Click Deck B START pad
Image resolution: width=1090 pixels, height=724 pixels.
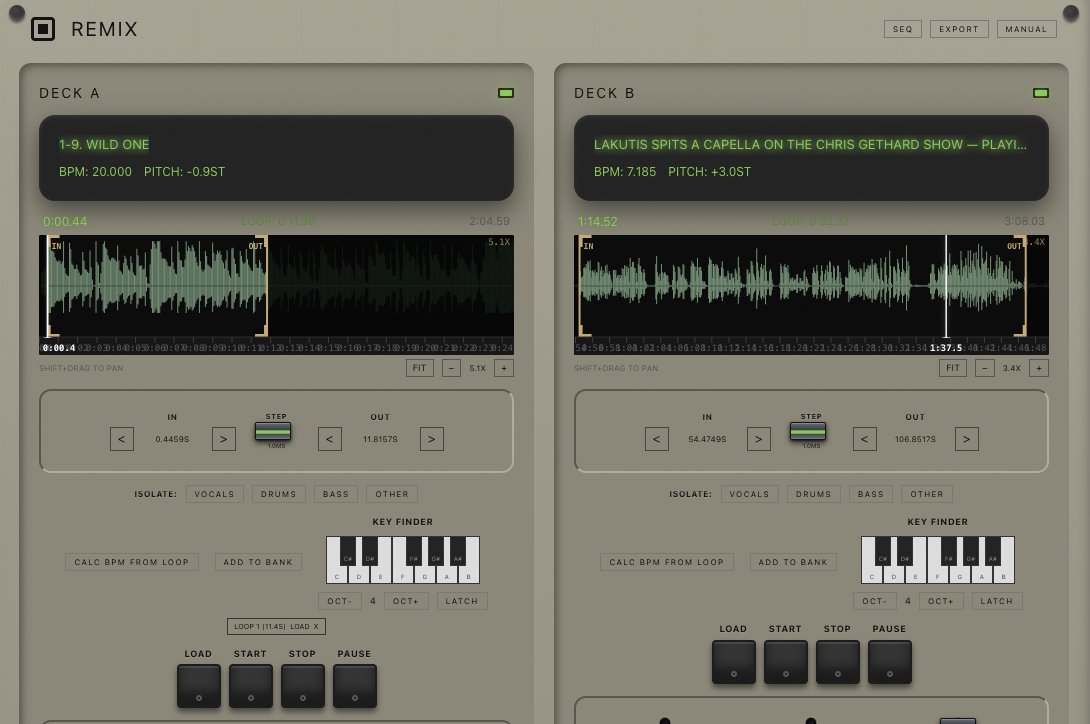(x=786, y=662)
